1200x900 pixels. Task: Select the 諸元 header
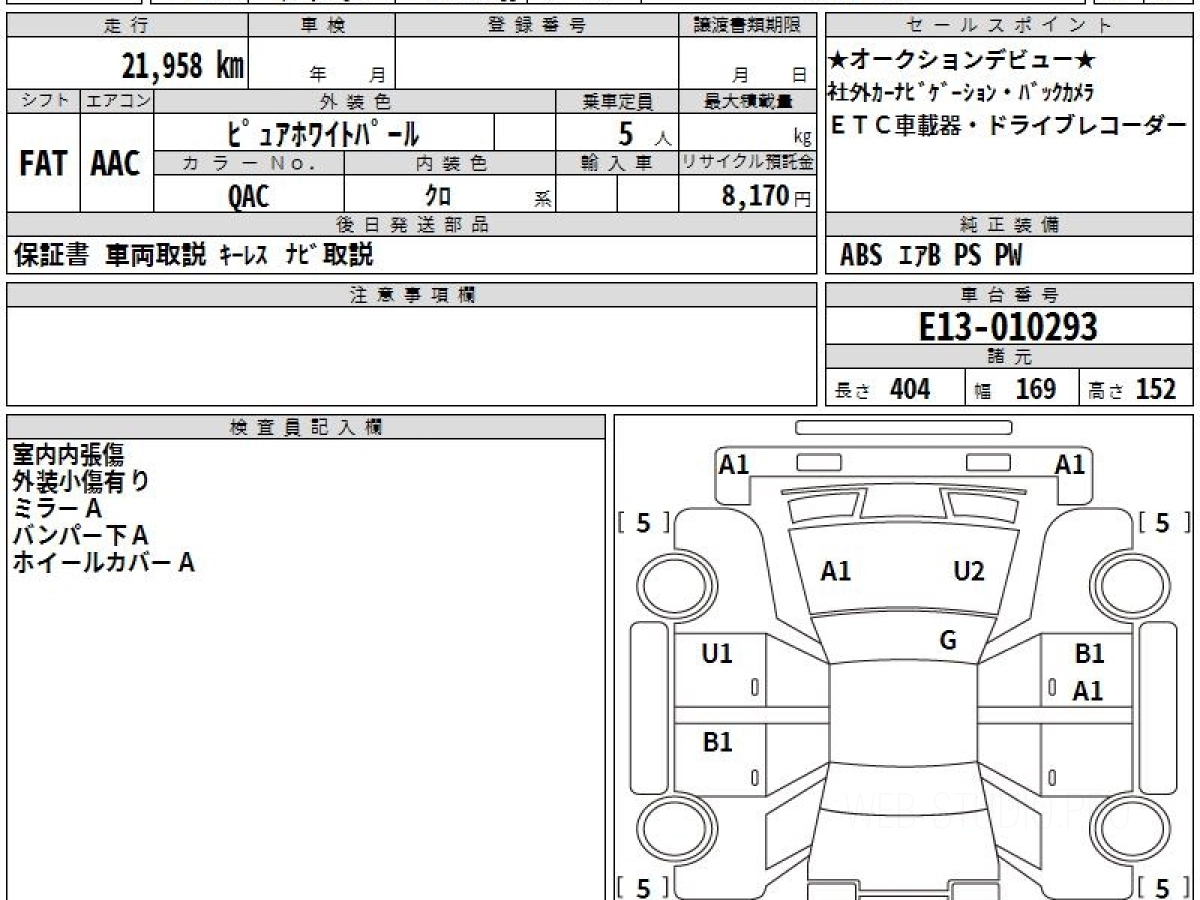tap(1010, 357)
